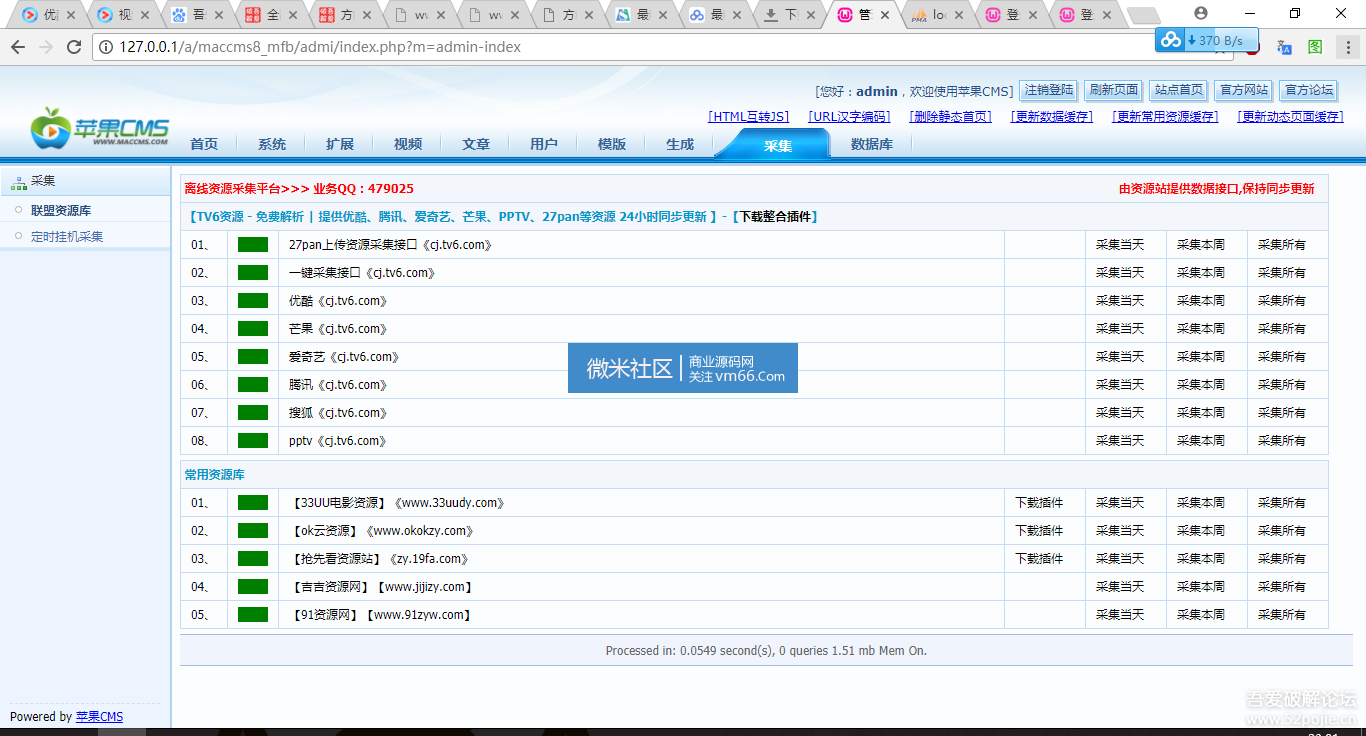Close the first browser tab

(71, 15)
